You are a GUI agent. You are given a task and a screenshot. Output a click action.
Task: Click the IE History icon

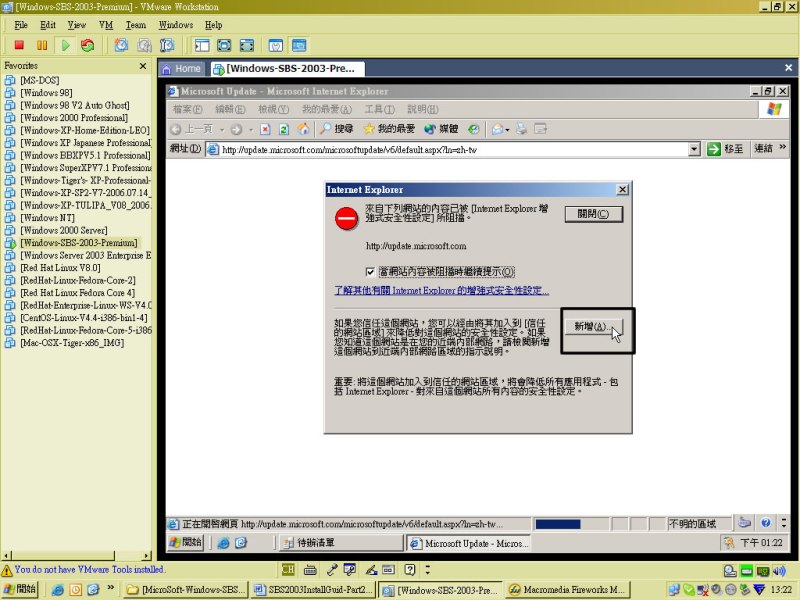tap(474, 130)
